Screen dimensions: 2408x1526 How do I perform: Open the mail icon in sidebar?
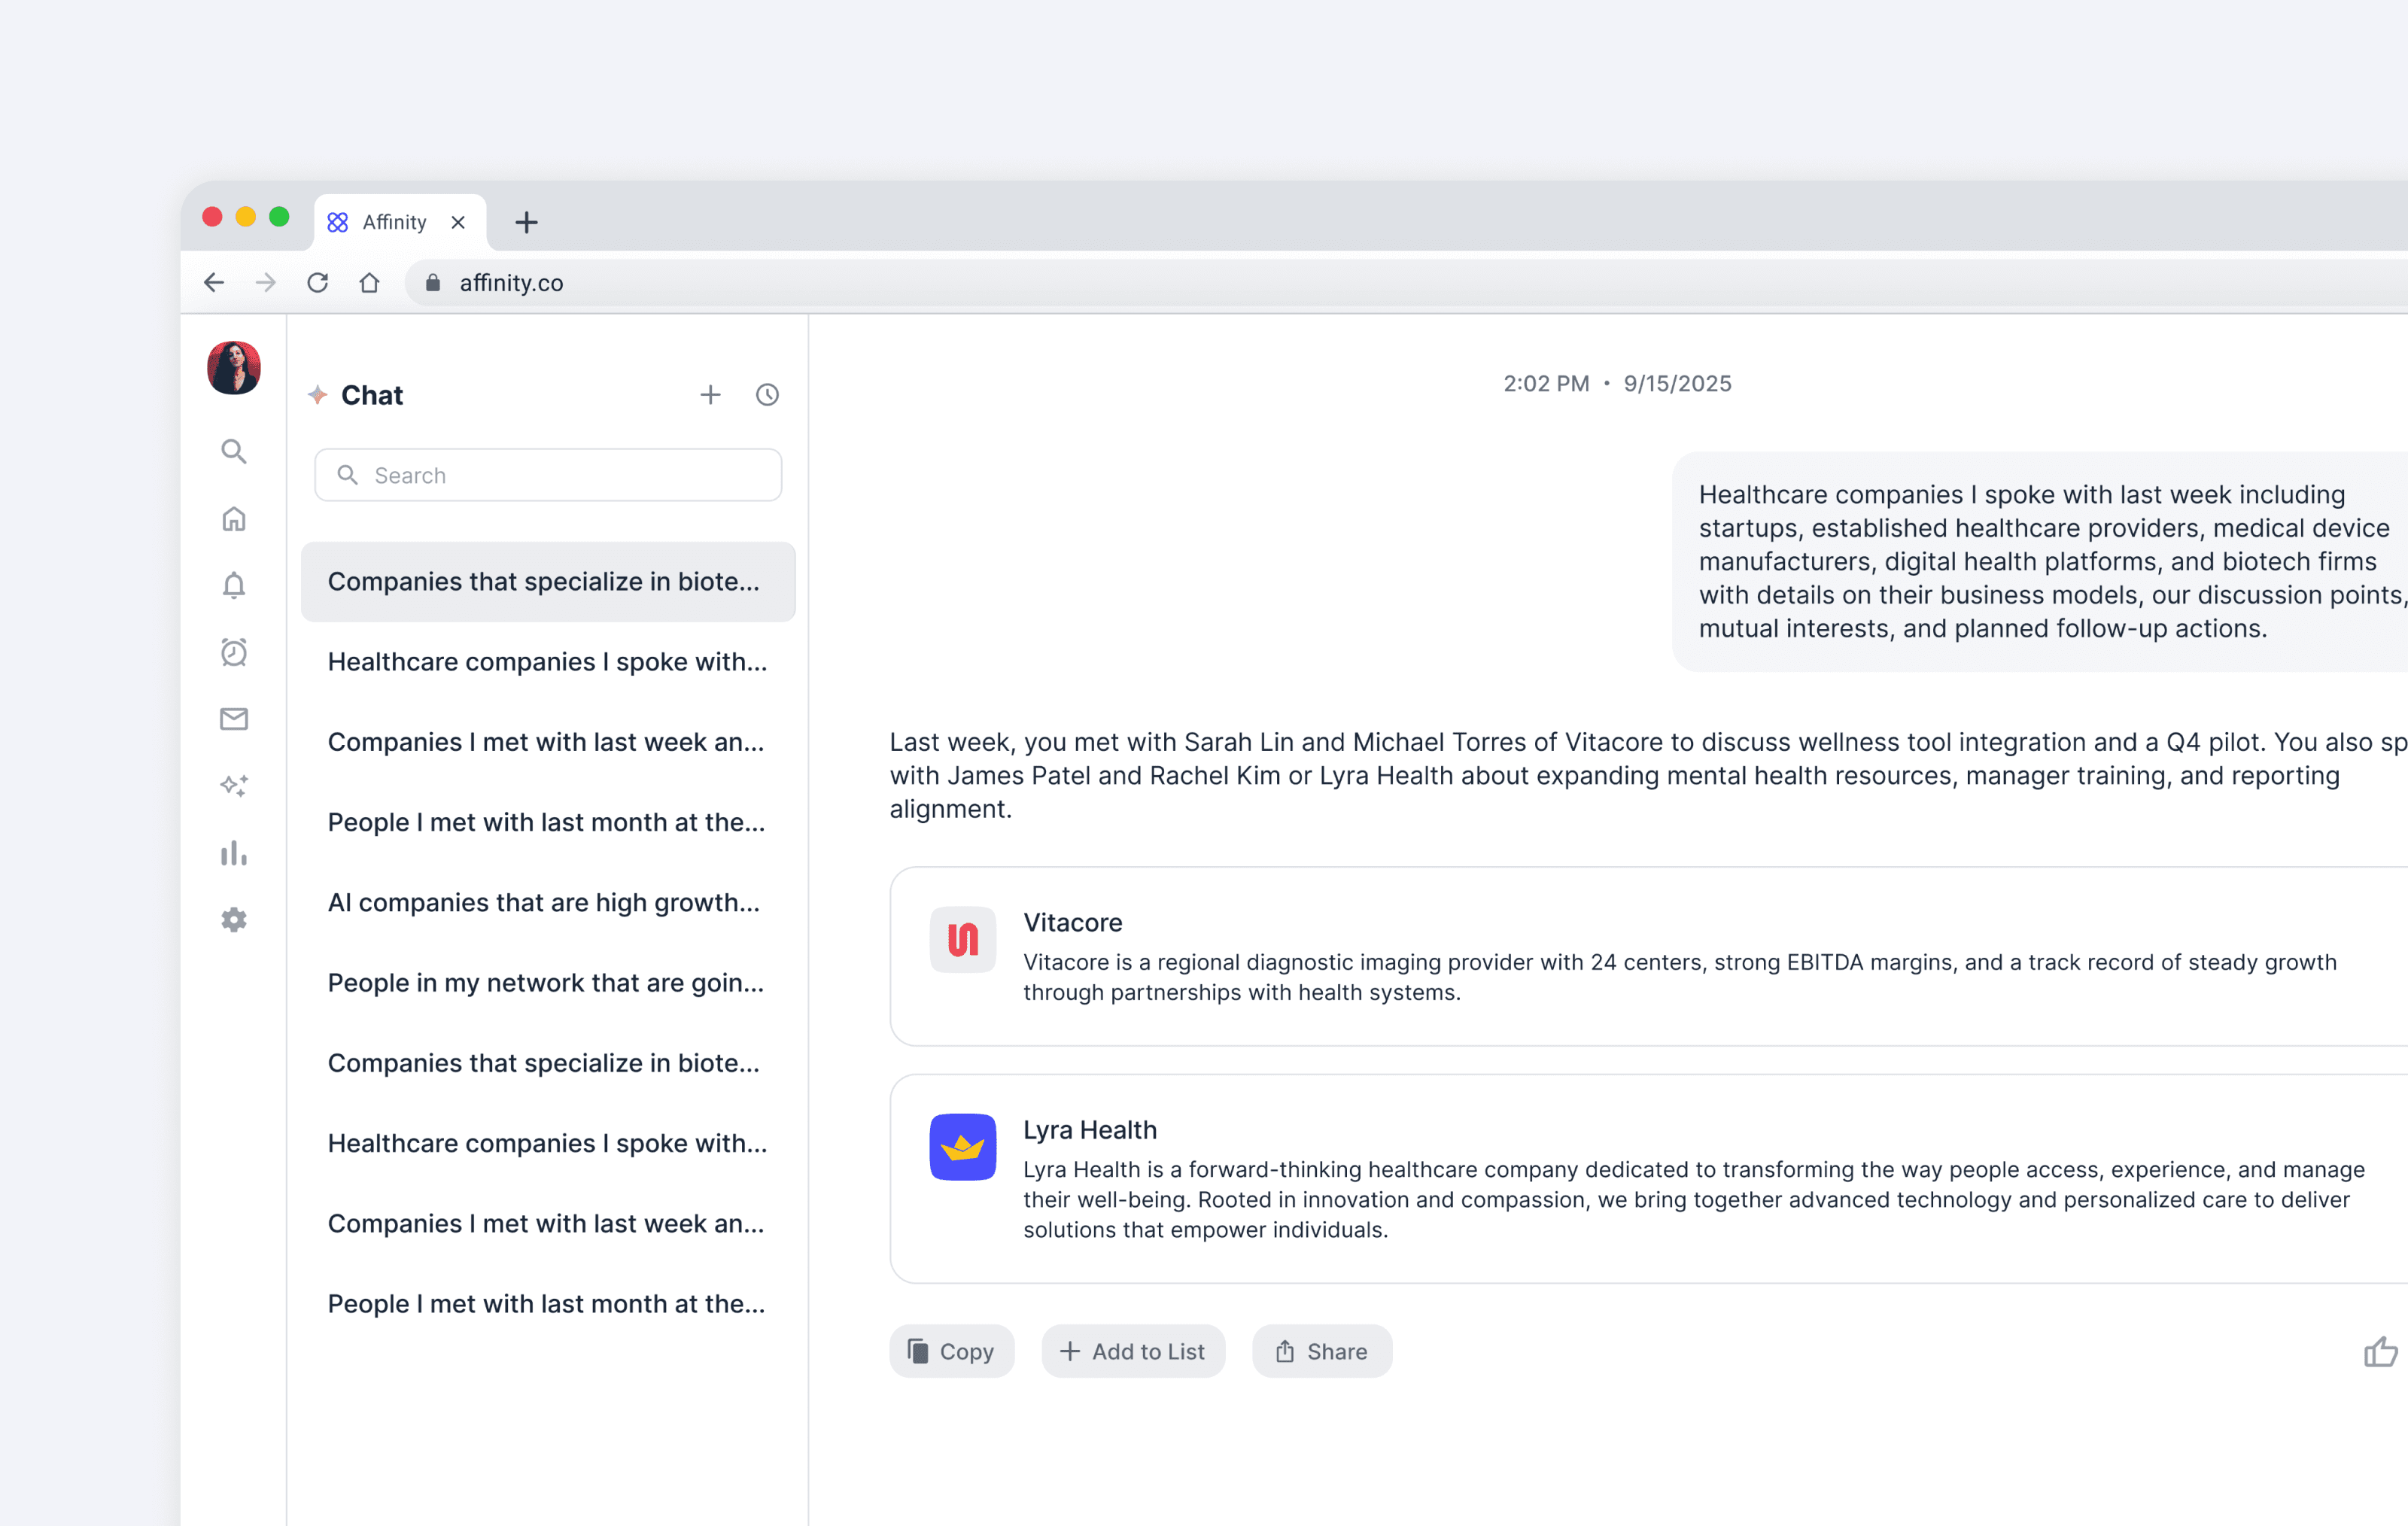click(233, 719)
